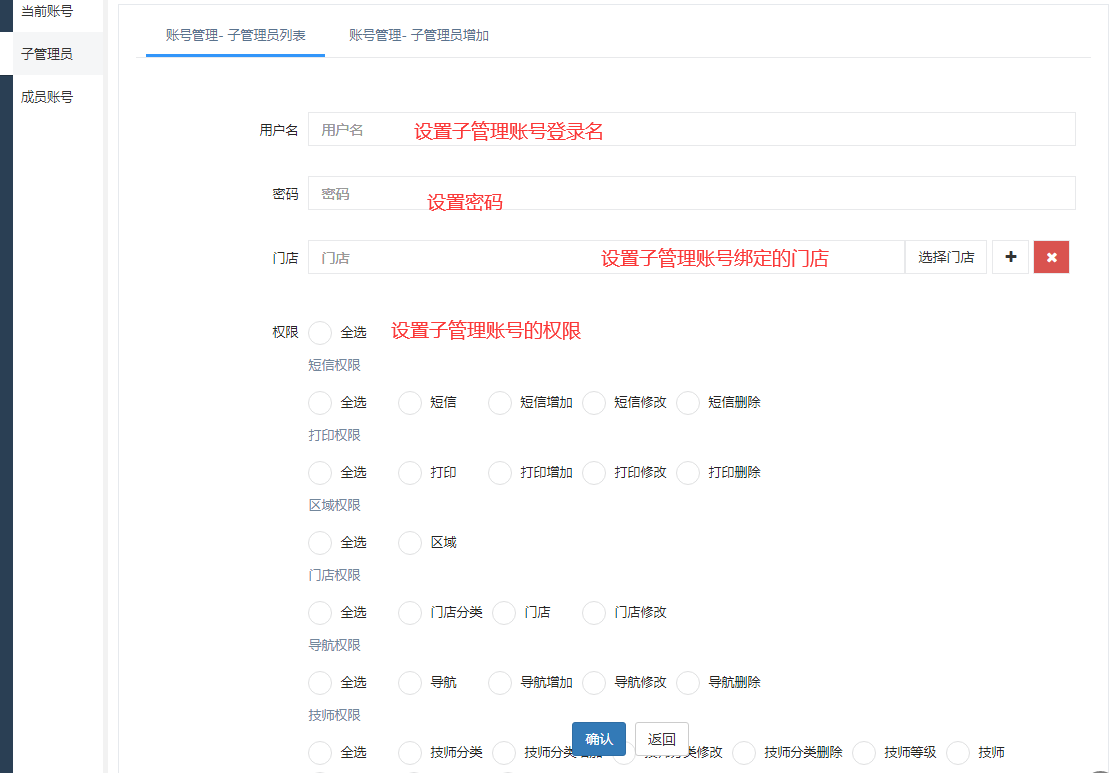Enable the 导航修改 permission checkbox
This screenshot has width=1116, height=773.
(x=594, y=682)
